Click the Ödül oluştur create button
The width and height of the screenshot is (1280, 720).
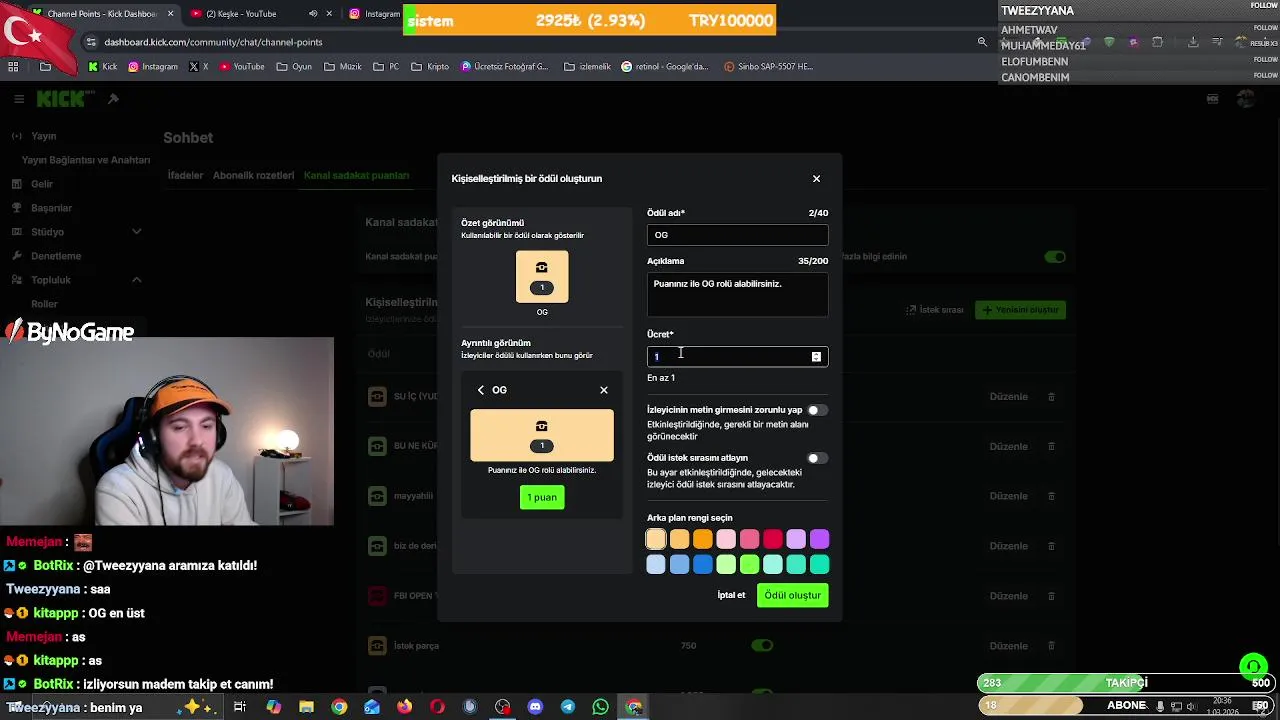pyautogui.click(x=792, y=595)
